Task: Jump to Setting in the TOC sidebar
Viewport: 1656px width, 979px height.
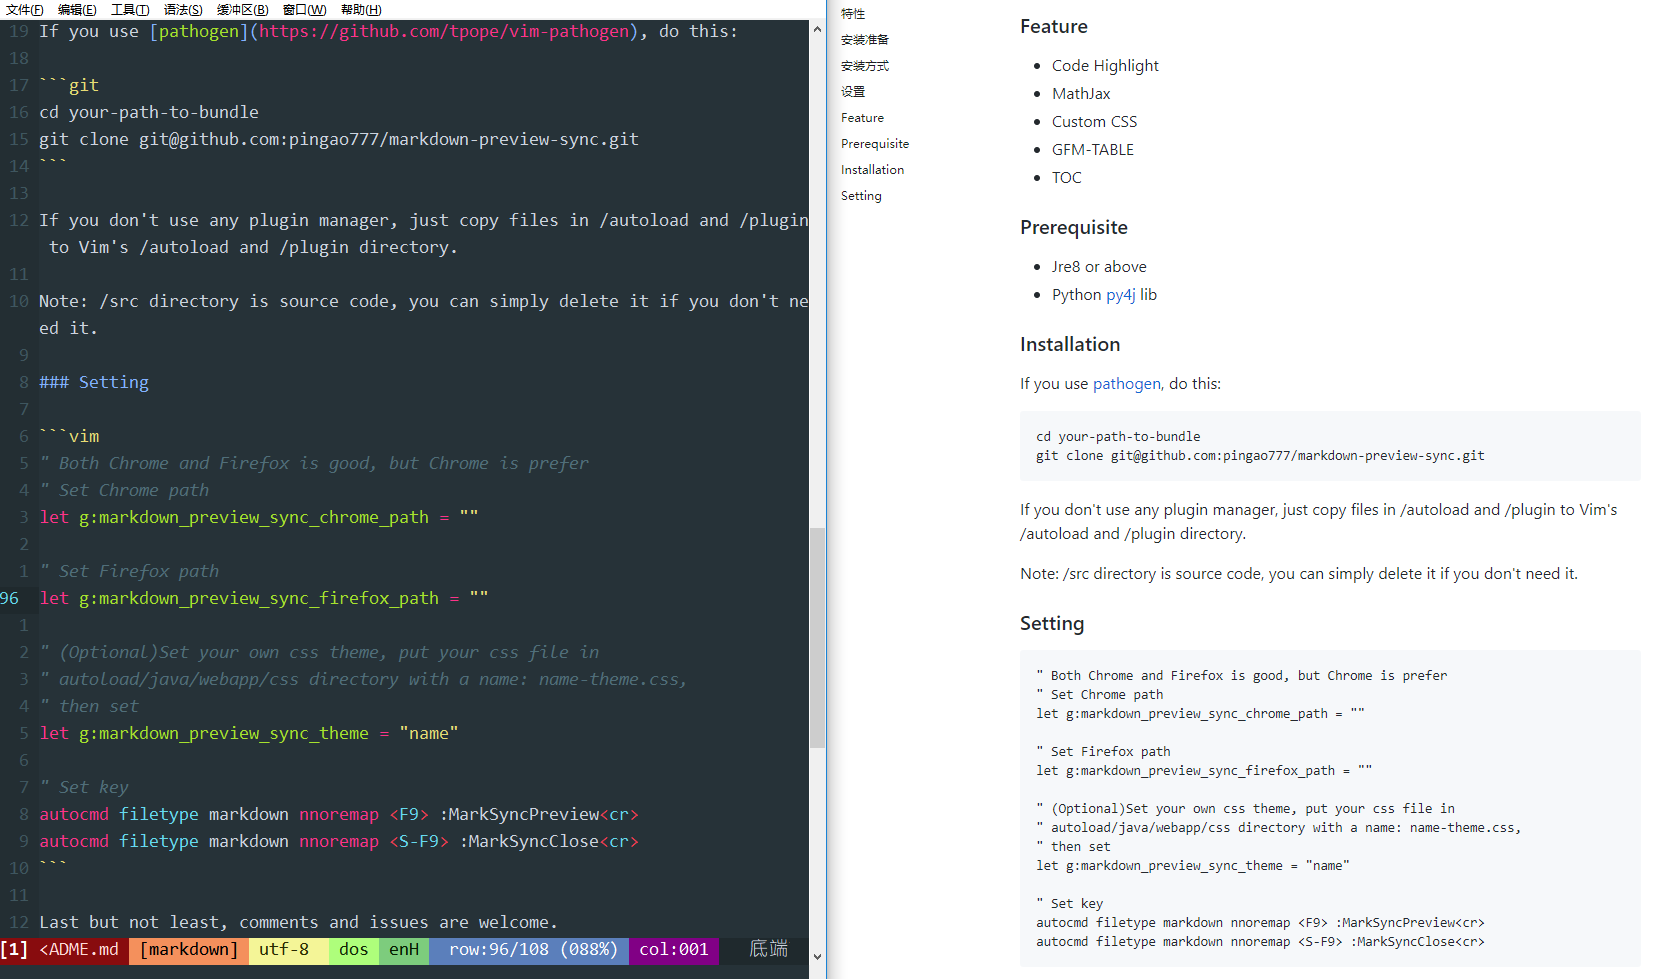Action: click(x=861, y=196)
